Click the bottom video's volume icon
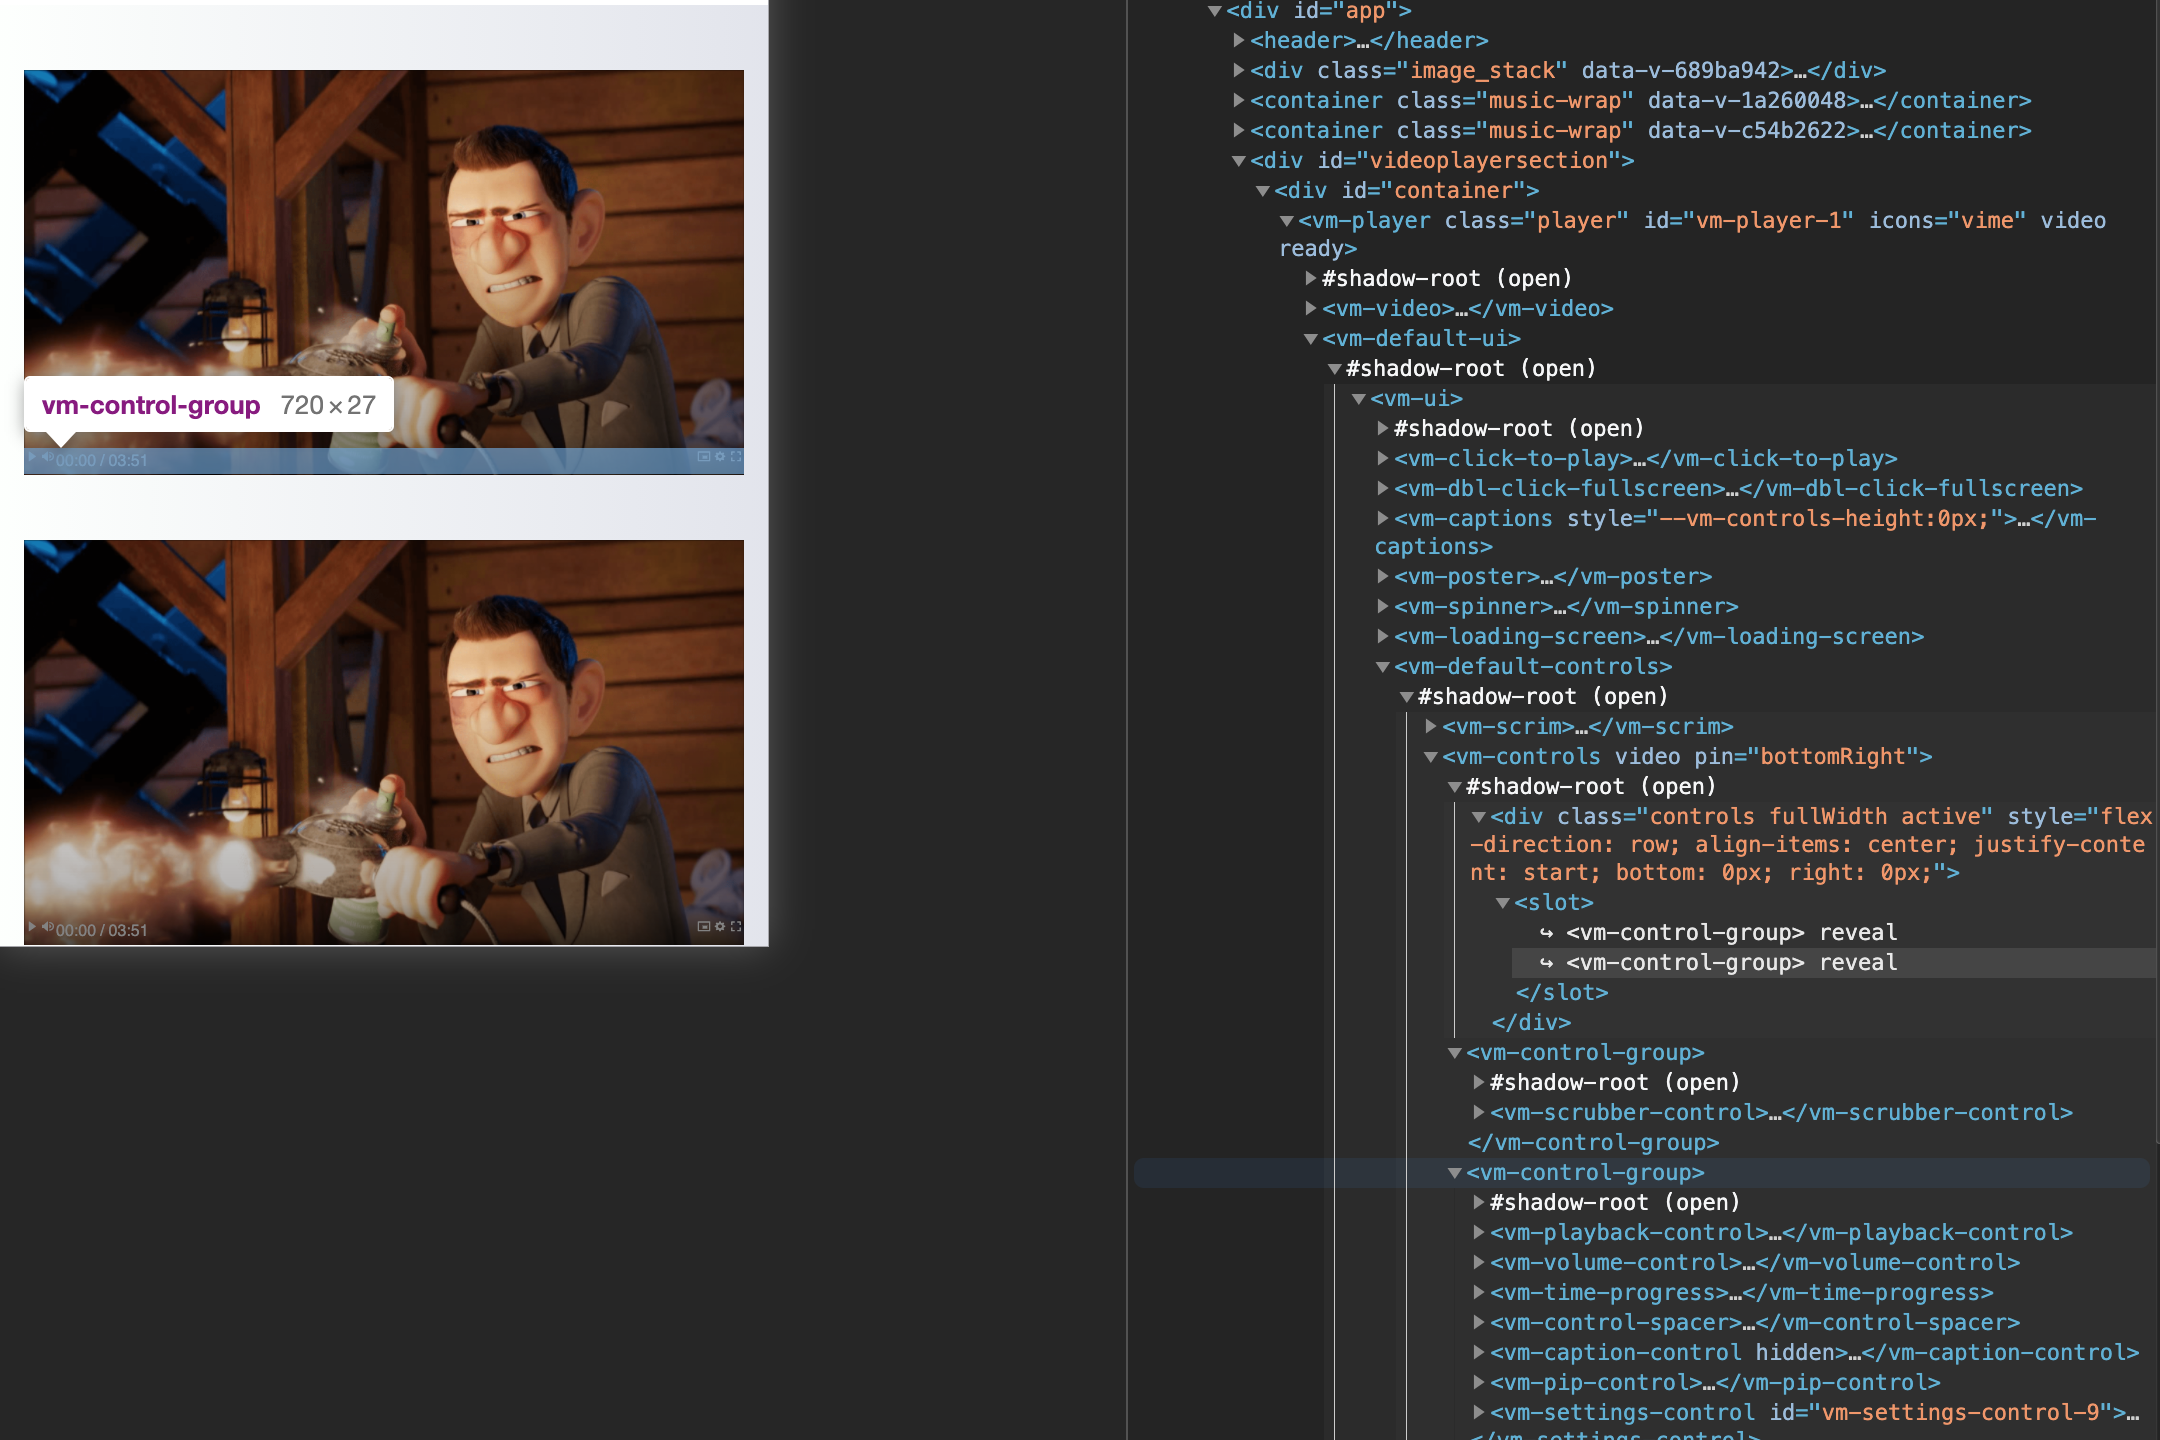The height and width of the screenshot is (1440, 2160). (x=47, y=927)
